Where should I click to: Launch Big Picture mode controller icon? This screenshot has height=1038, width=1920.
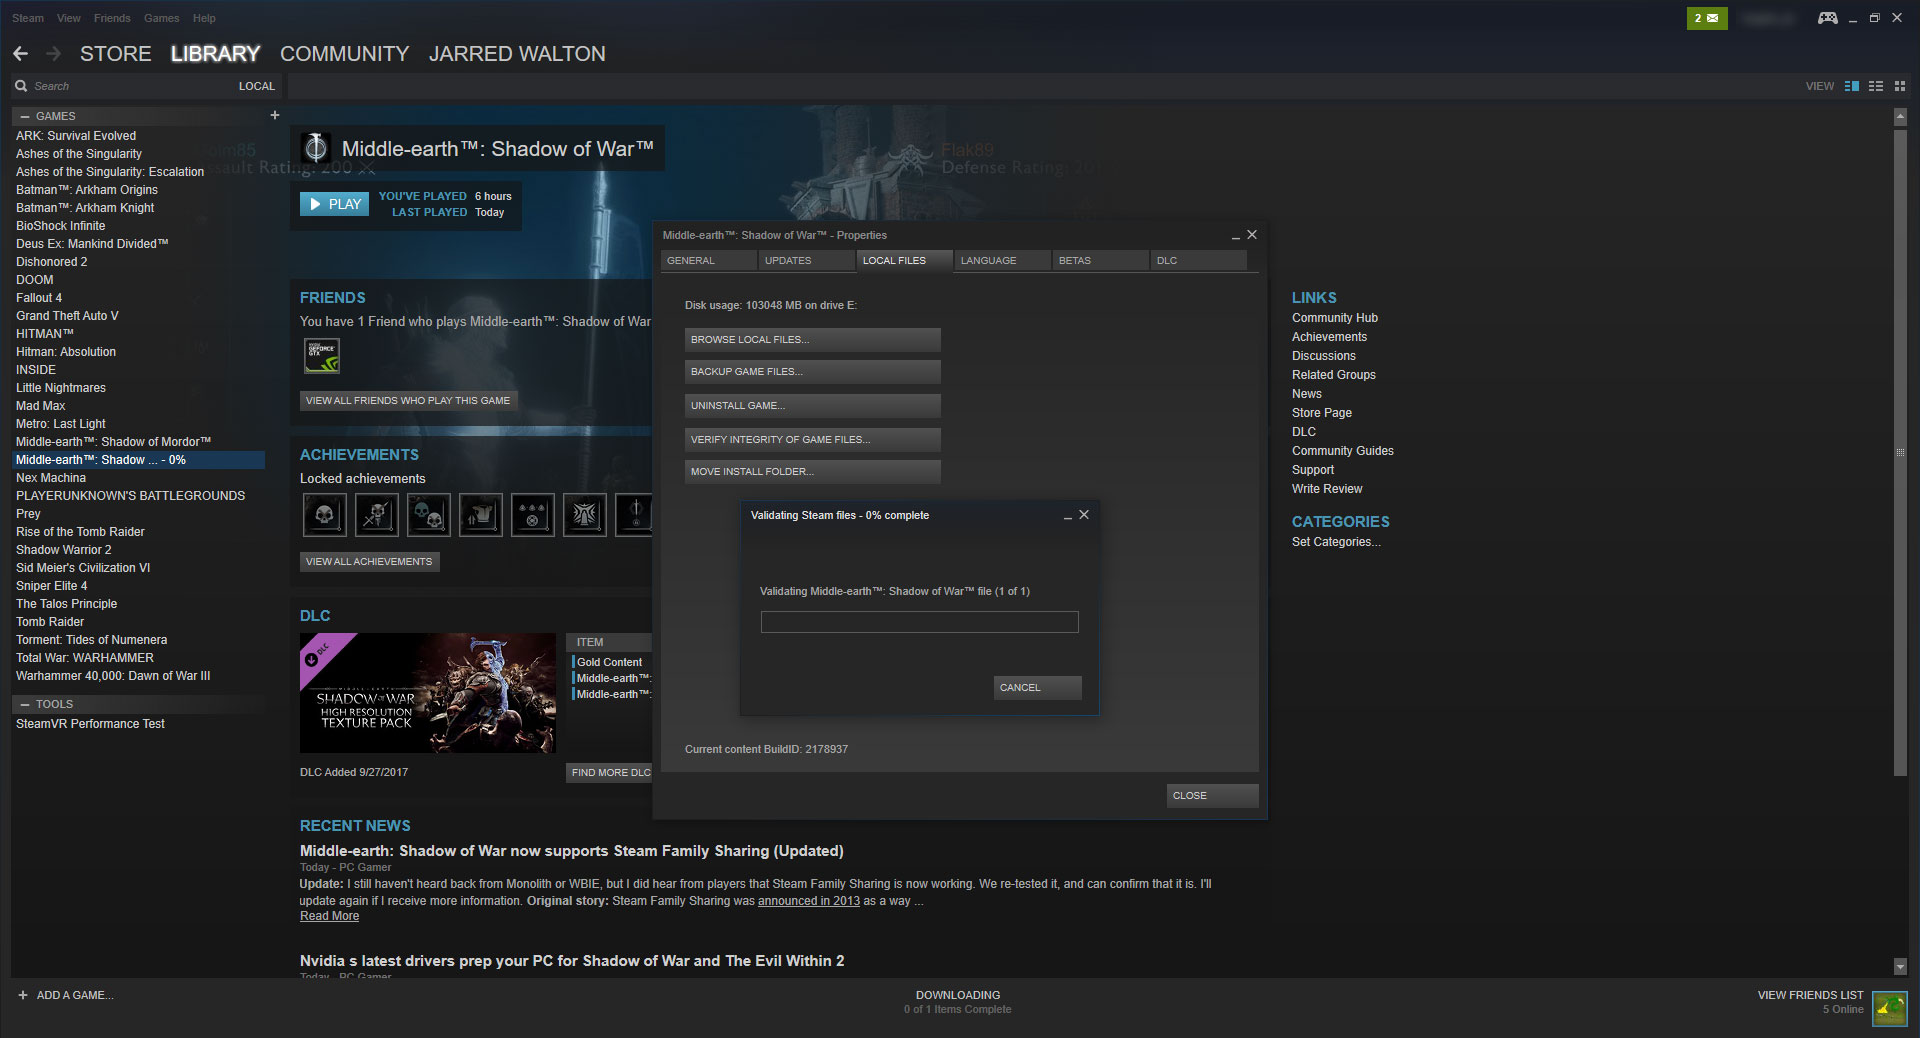click(x=1827, y=18)
